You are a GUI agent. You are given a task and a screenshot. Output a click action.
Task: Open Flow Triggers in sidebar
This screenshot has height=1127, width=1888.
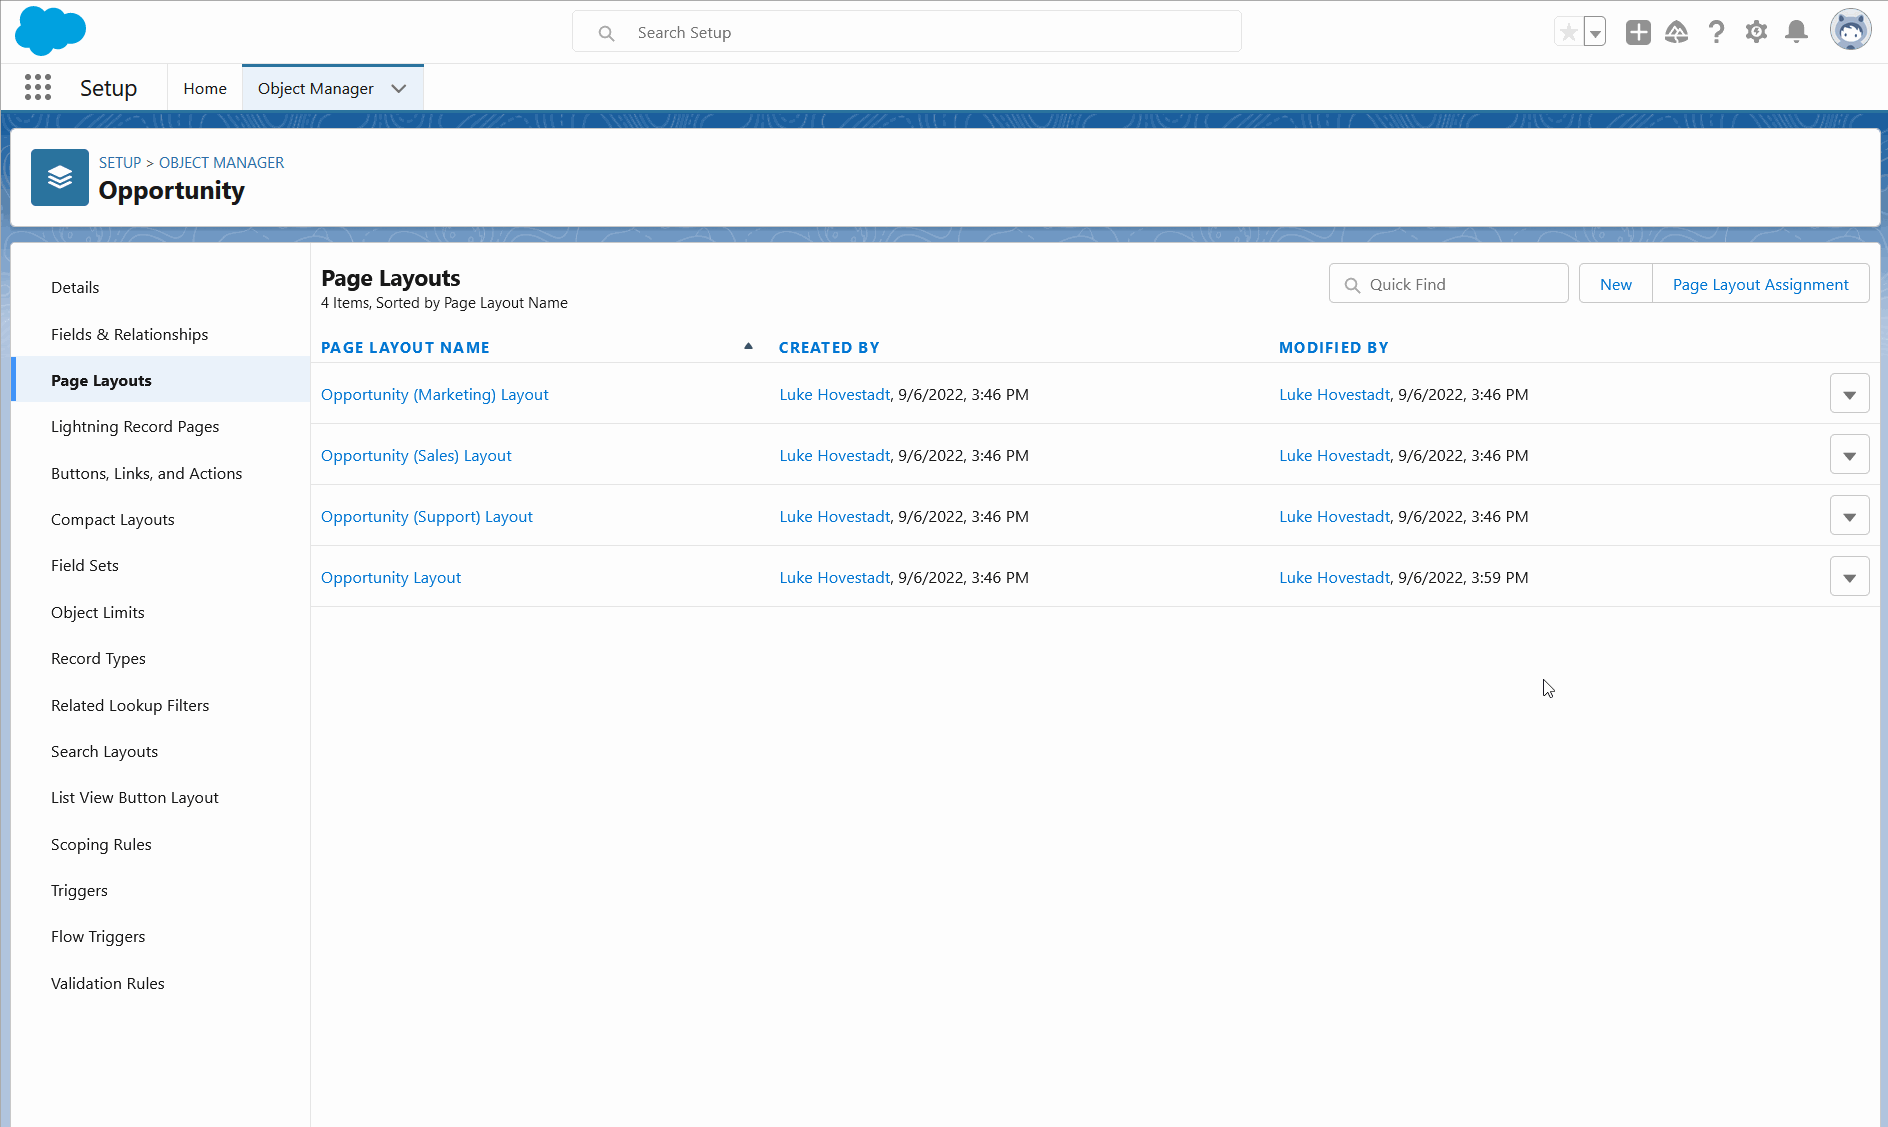(98, 937)
